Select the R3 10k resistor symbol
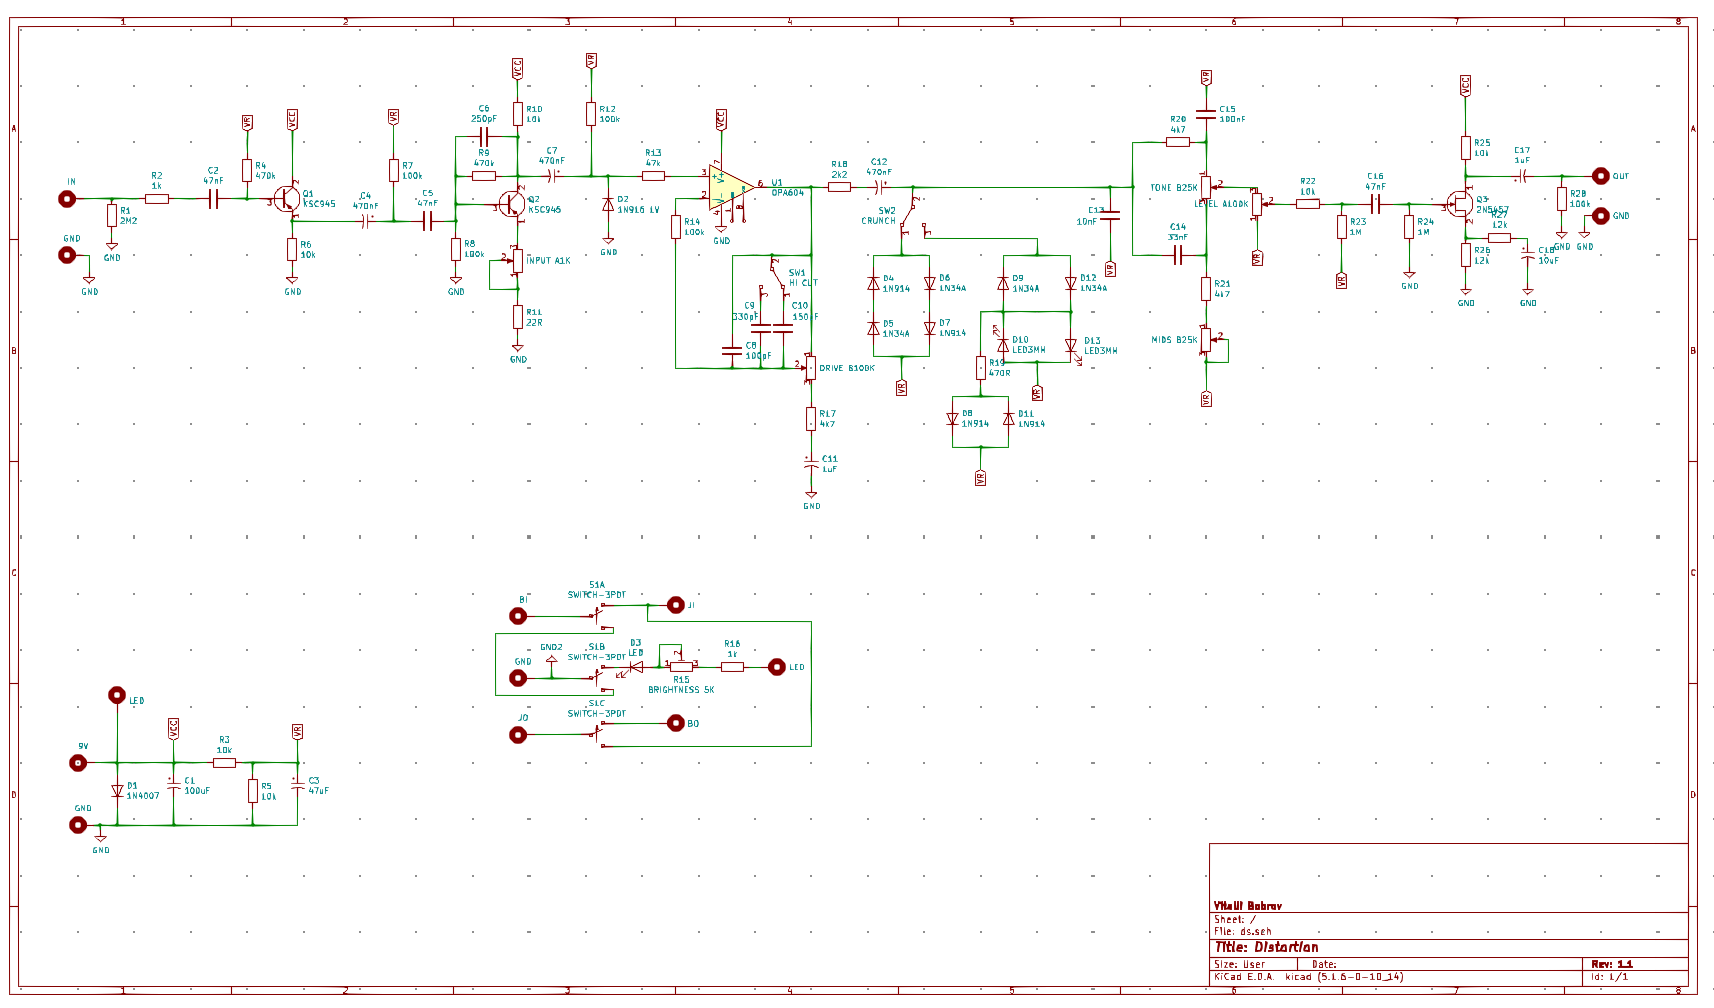Screen dimensions: 1714x1008 225,763
